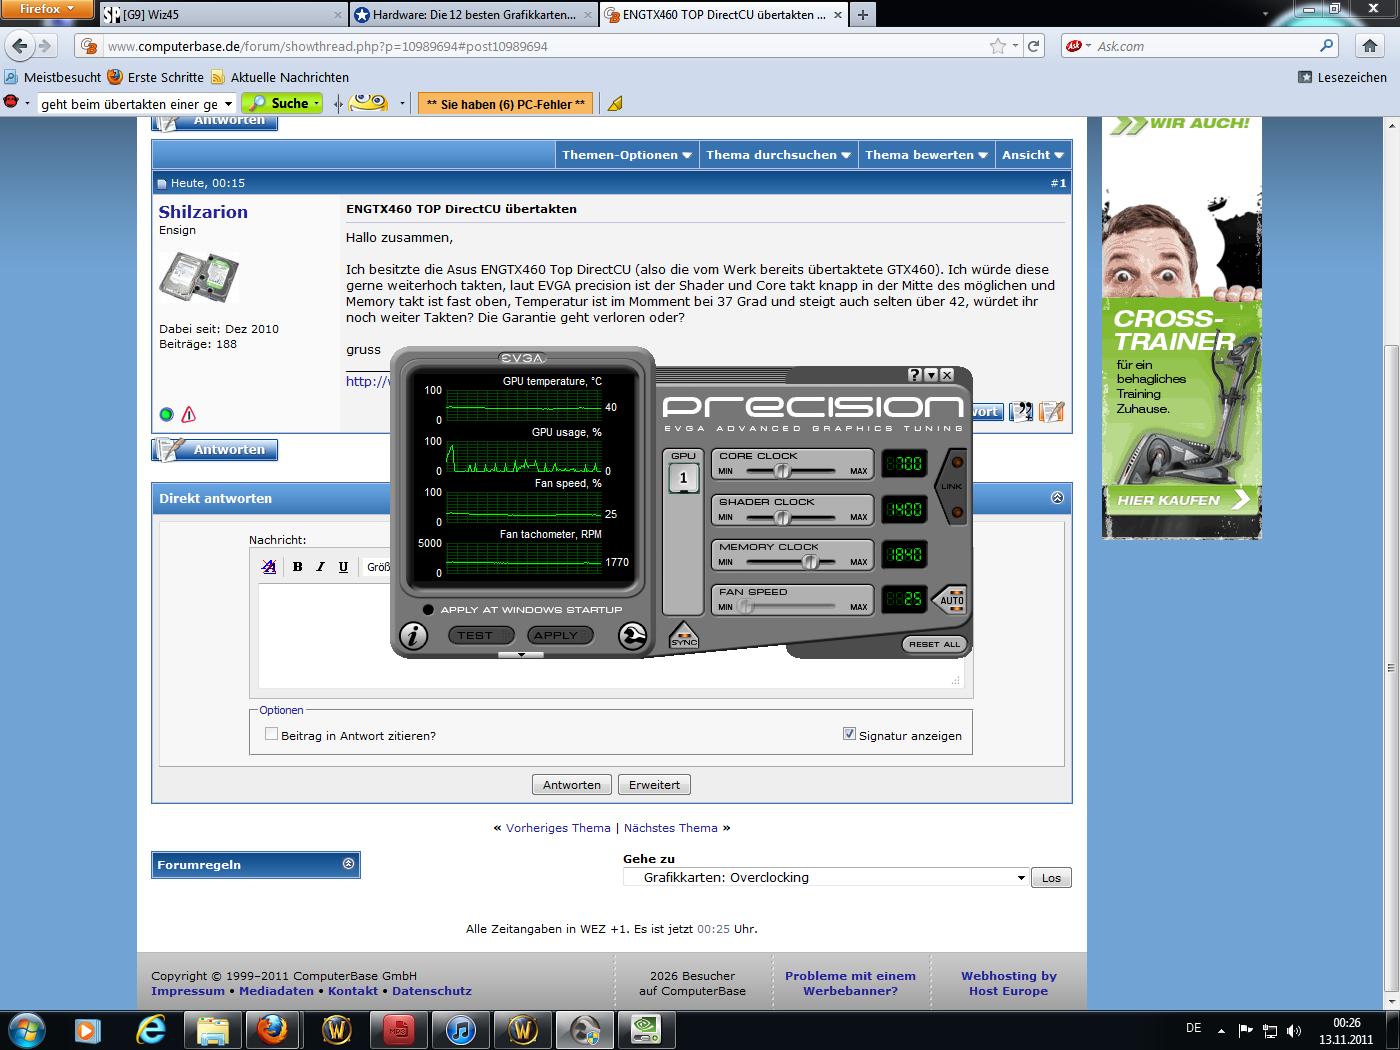Check Beitrag in Antwort zitieren
This screenshot has width=1400, height=1050.
[271, 734]
